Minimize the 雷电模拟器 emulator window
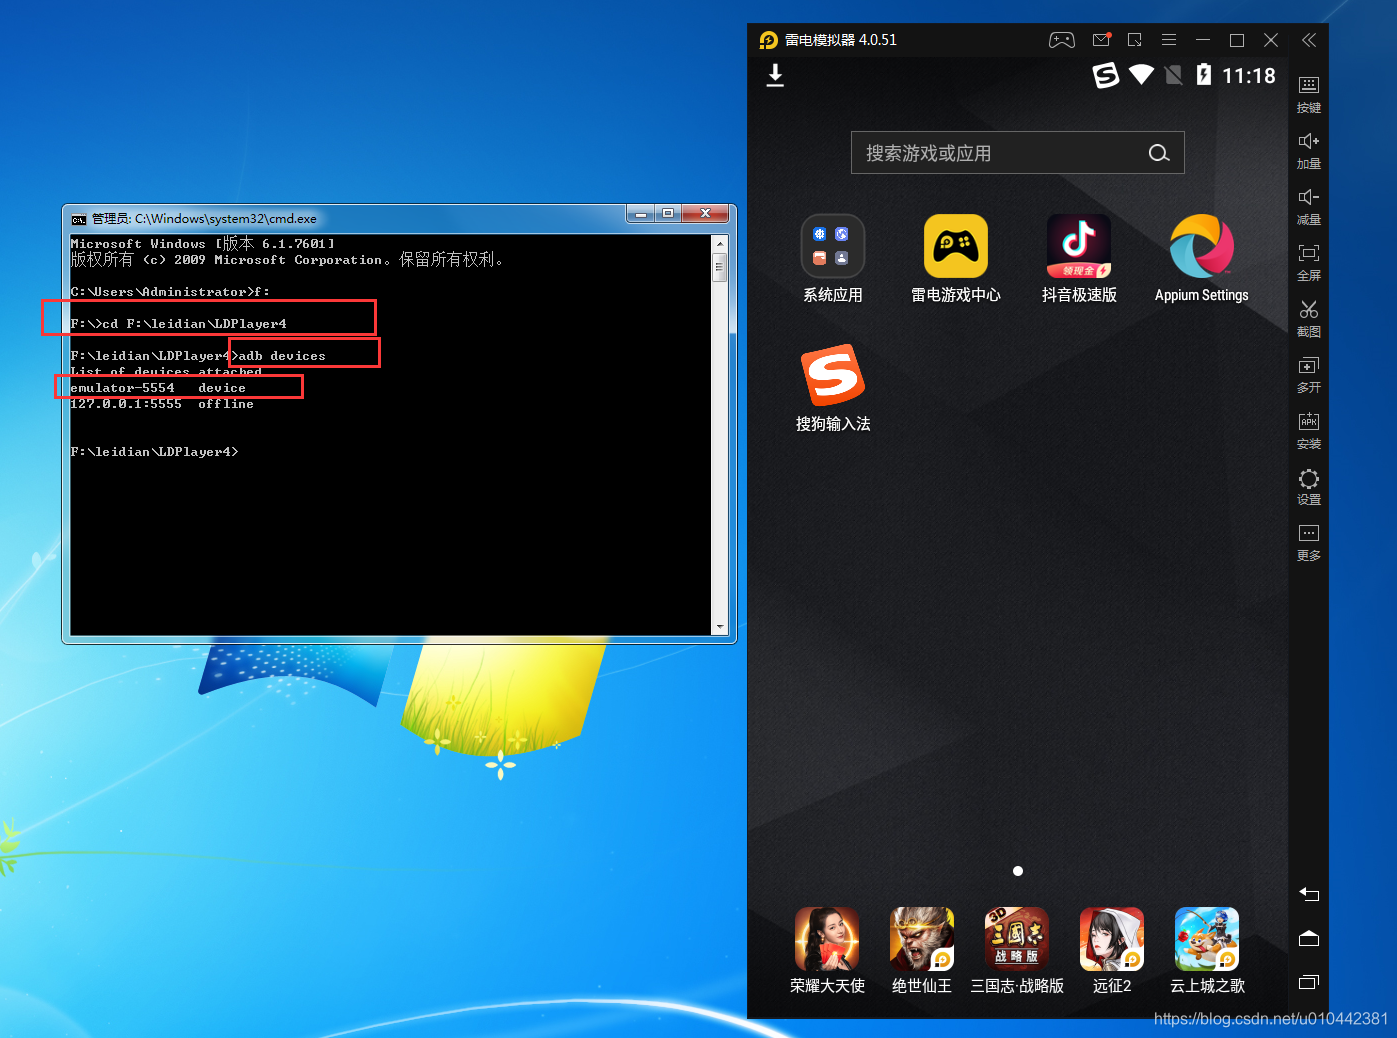This screenshot has width=1397, height=1038. (x=1203, y=40)
